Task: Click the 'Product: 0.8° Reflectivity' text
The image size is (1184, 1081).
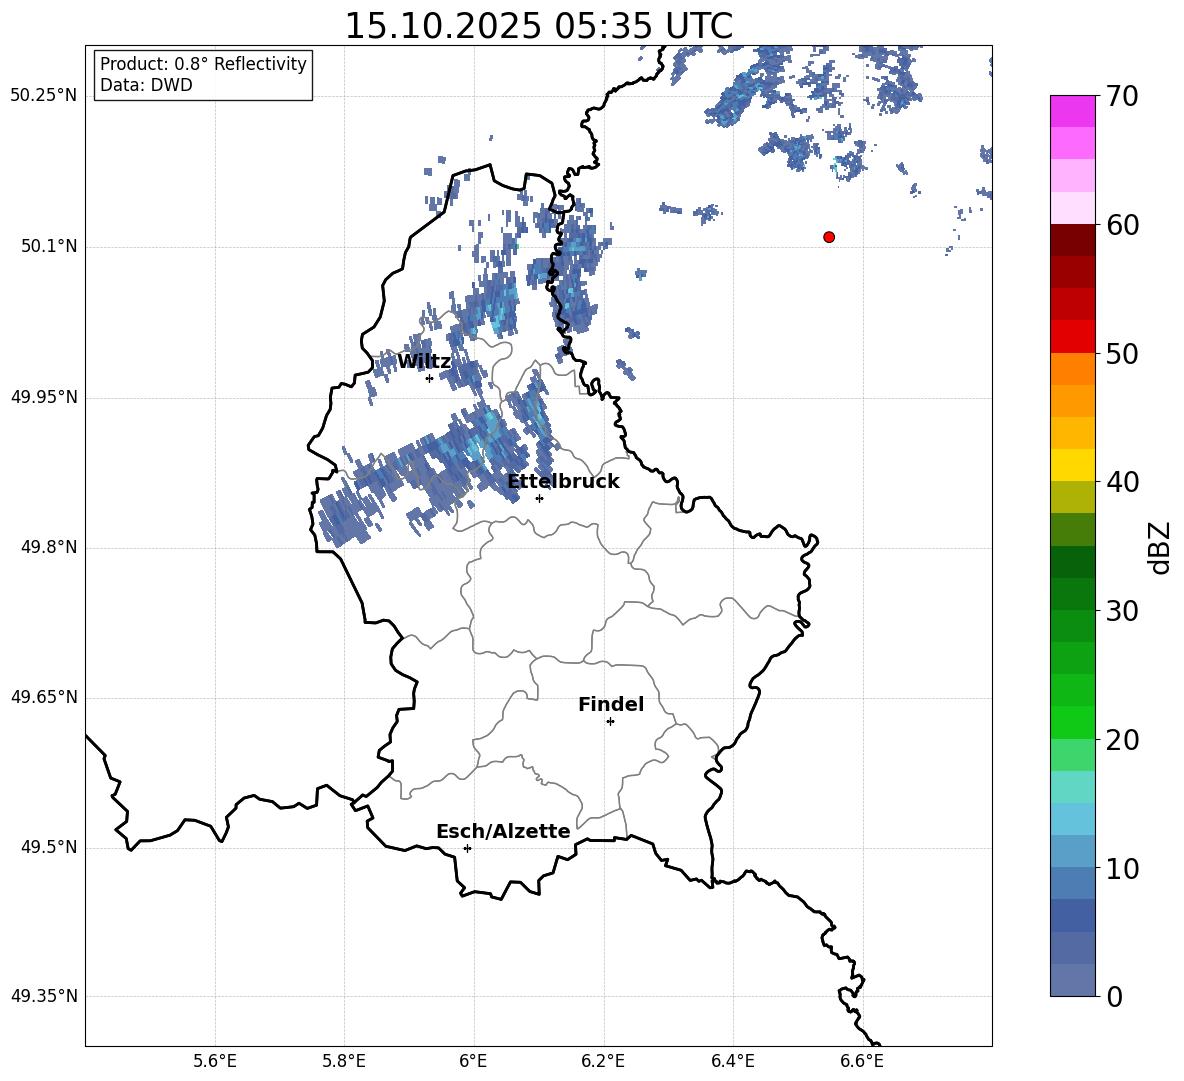Action: coord(203,63)
